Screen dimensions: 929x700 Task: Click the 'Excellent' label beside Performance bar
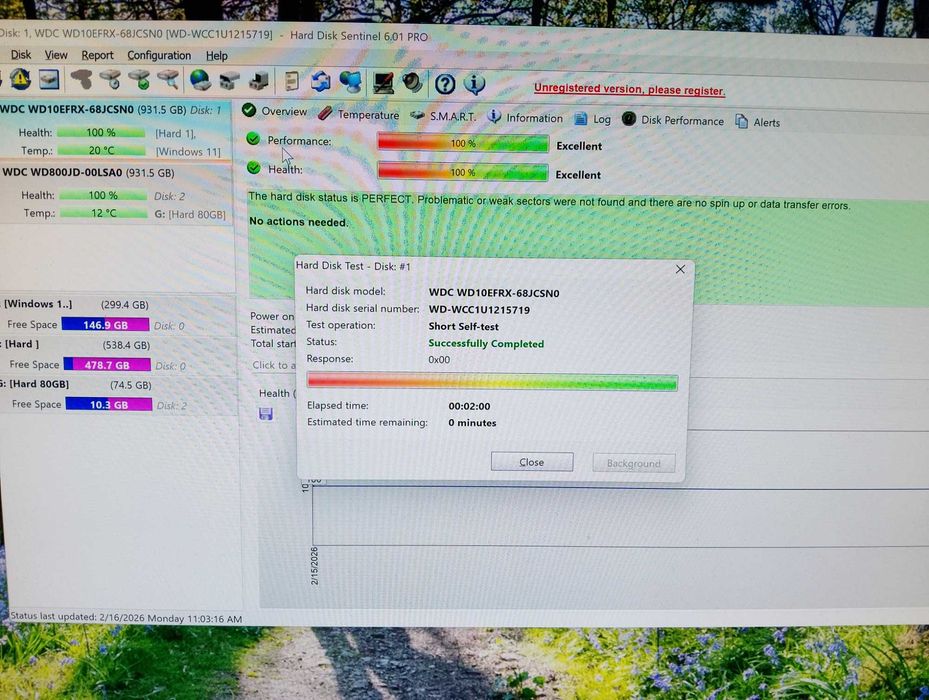point(579,146)
